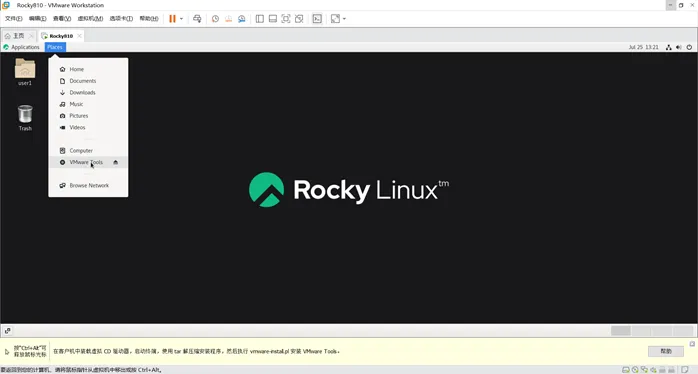698x374 pixels.
Task: Click the arrow icon beside the Ctrl+Alt hint
Action: point(7,351)
